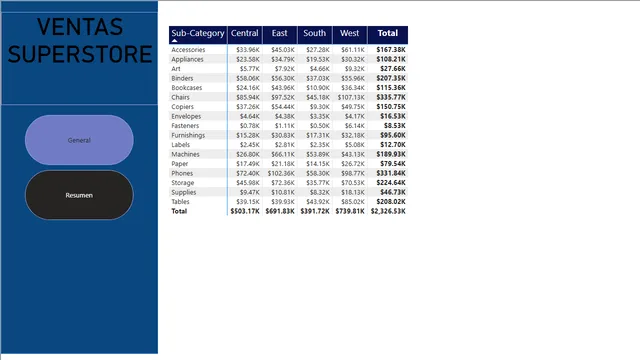Select the Envelopes row label
The image size is (640, 360).
[x=186, y=116]
